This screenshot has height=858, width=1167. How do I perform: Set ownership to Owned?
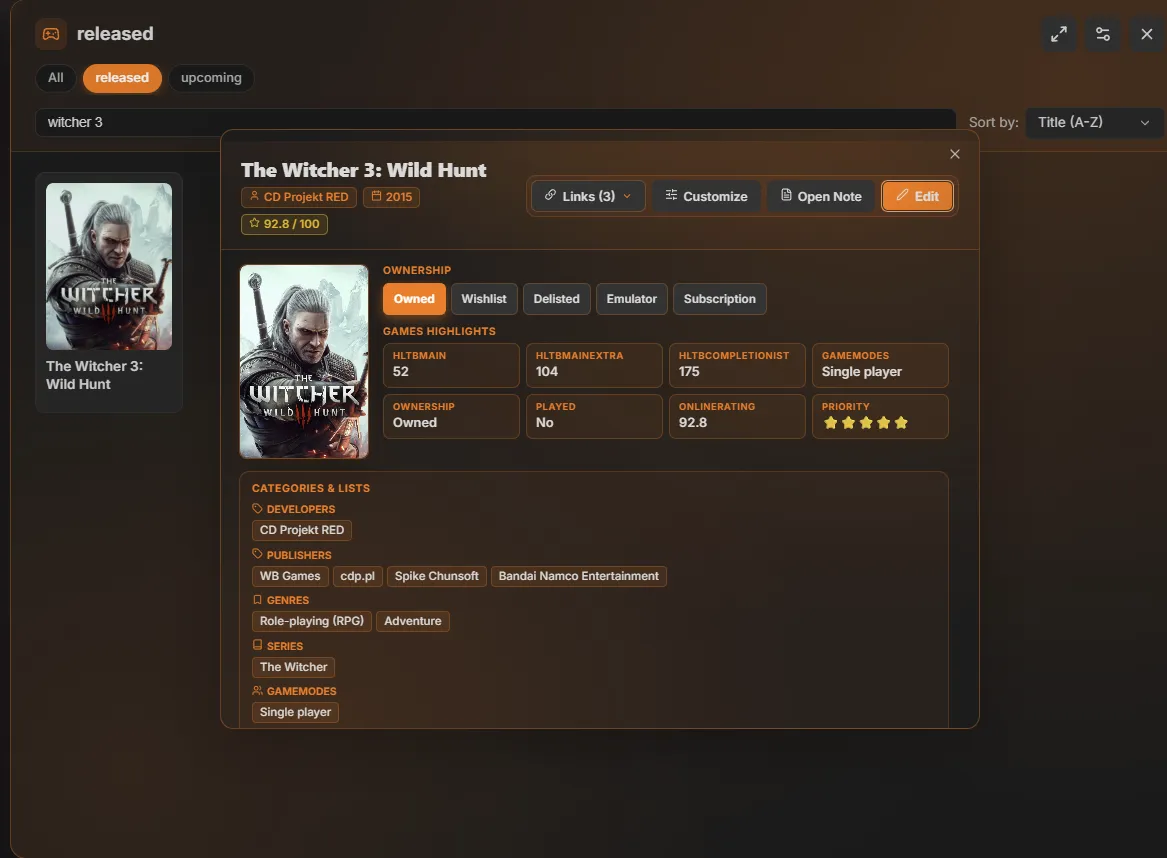point(414,299)
